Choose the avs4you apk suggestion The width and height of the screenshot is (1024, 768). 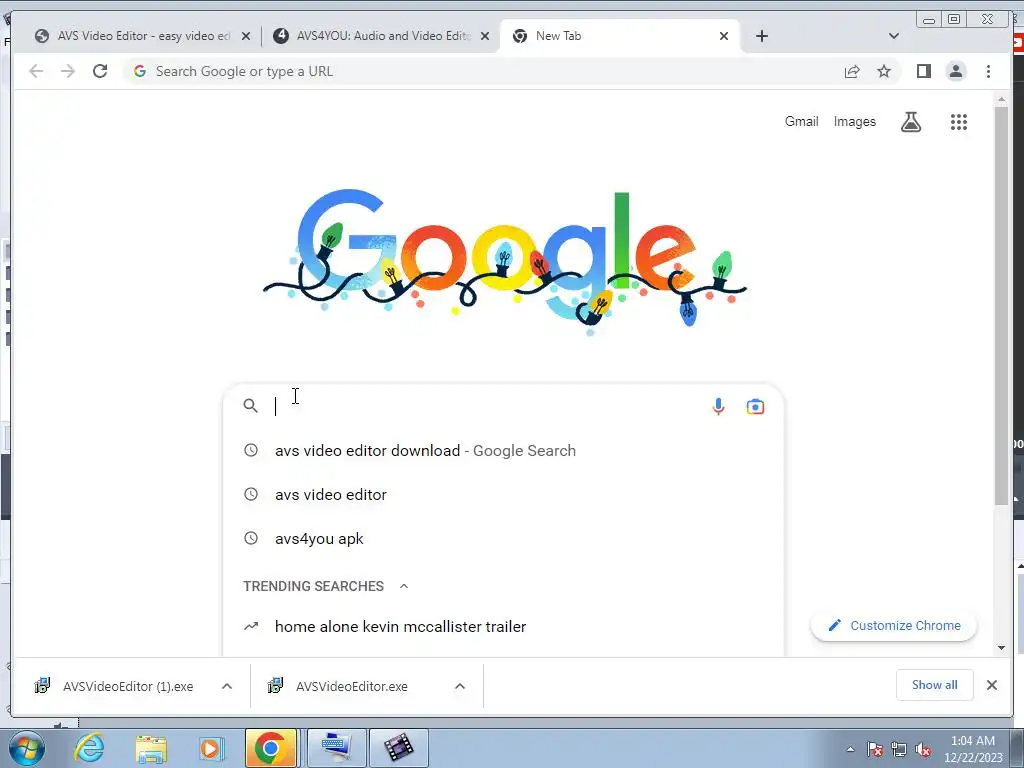503,539
